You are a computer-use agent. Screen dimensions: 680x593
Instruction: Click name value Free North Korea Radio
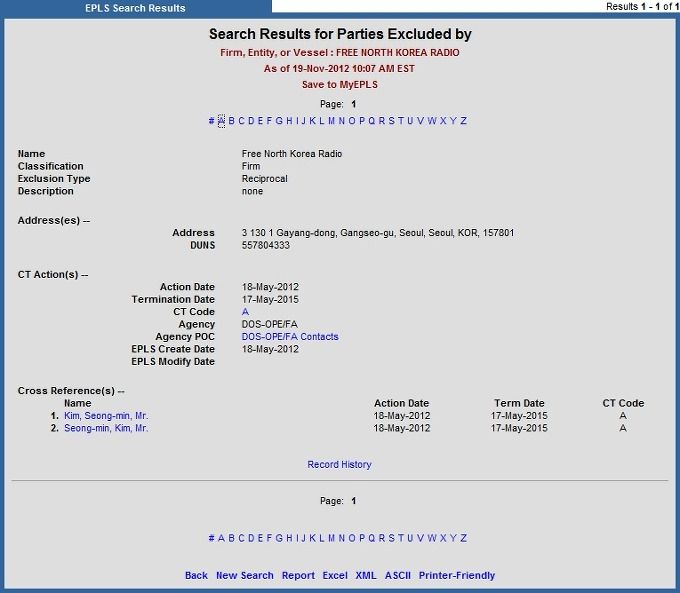[x=292, y=154]
